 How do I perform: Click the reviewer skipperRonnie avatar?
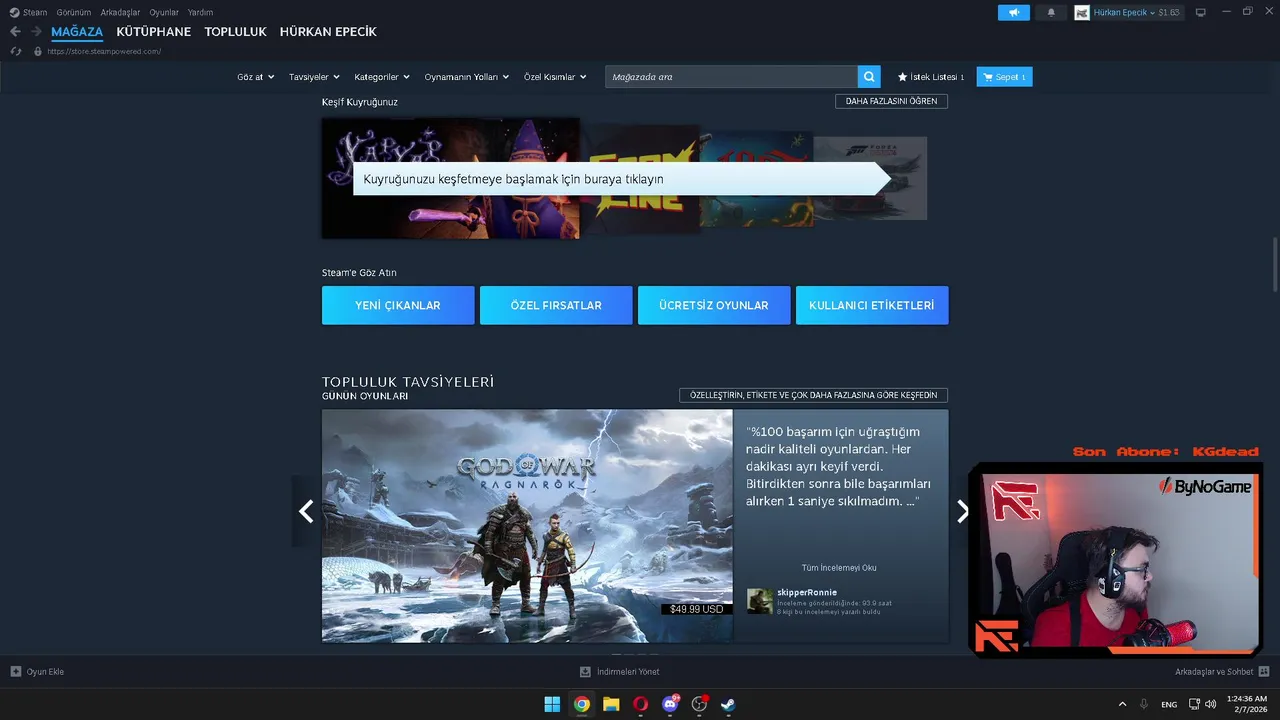760,601
